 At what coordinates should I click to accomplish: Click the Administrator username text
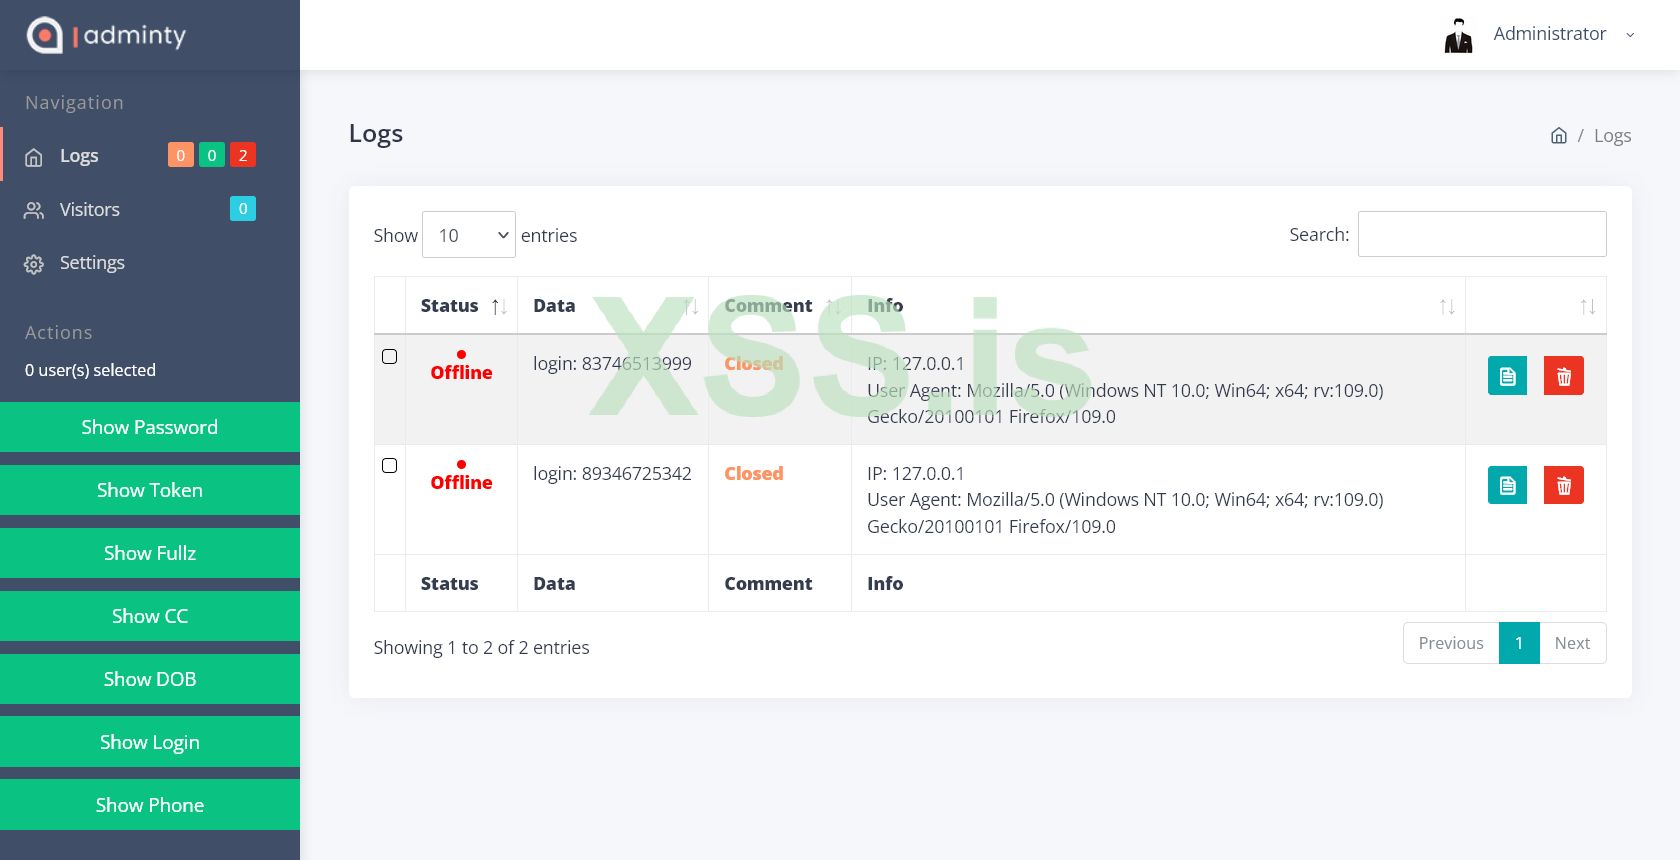1550,34
